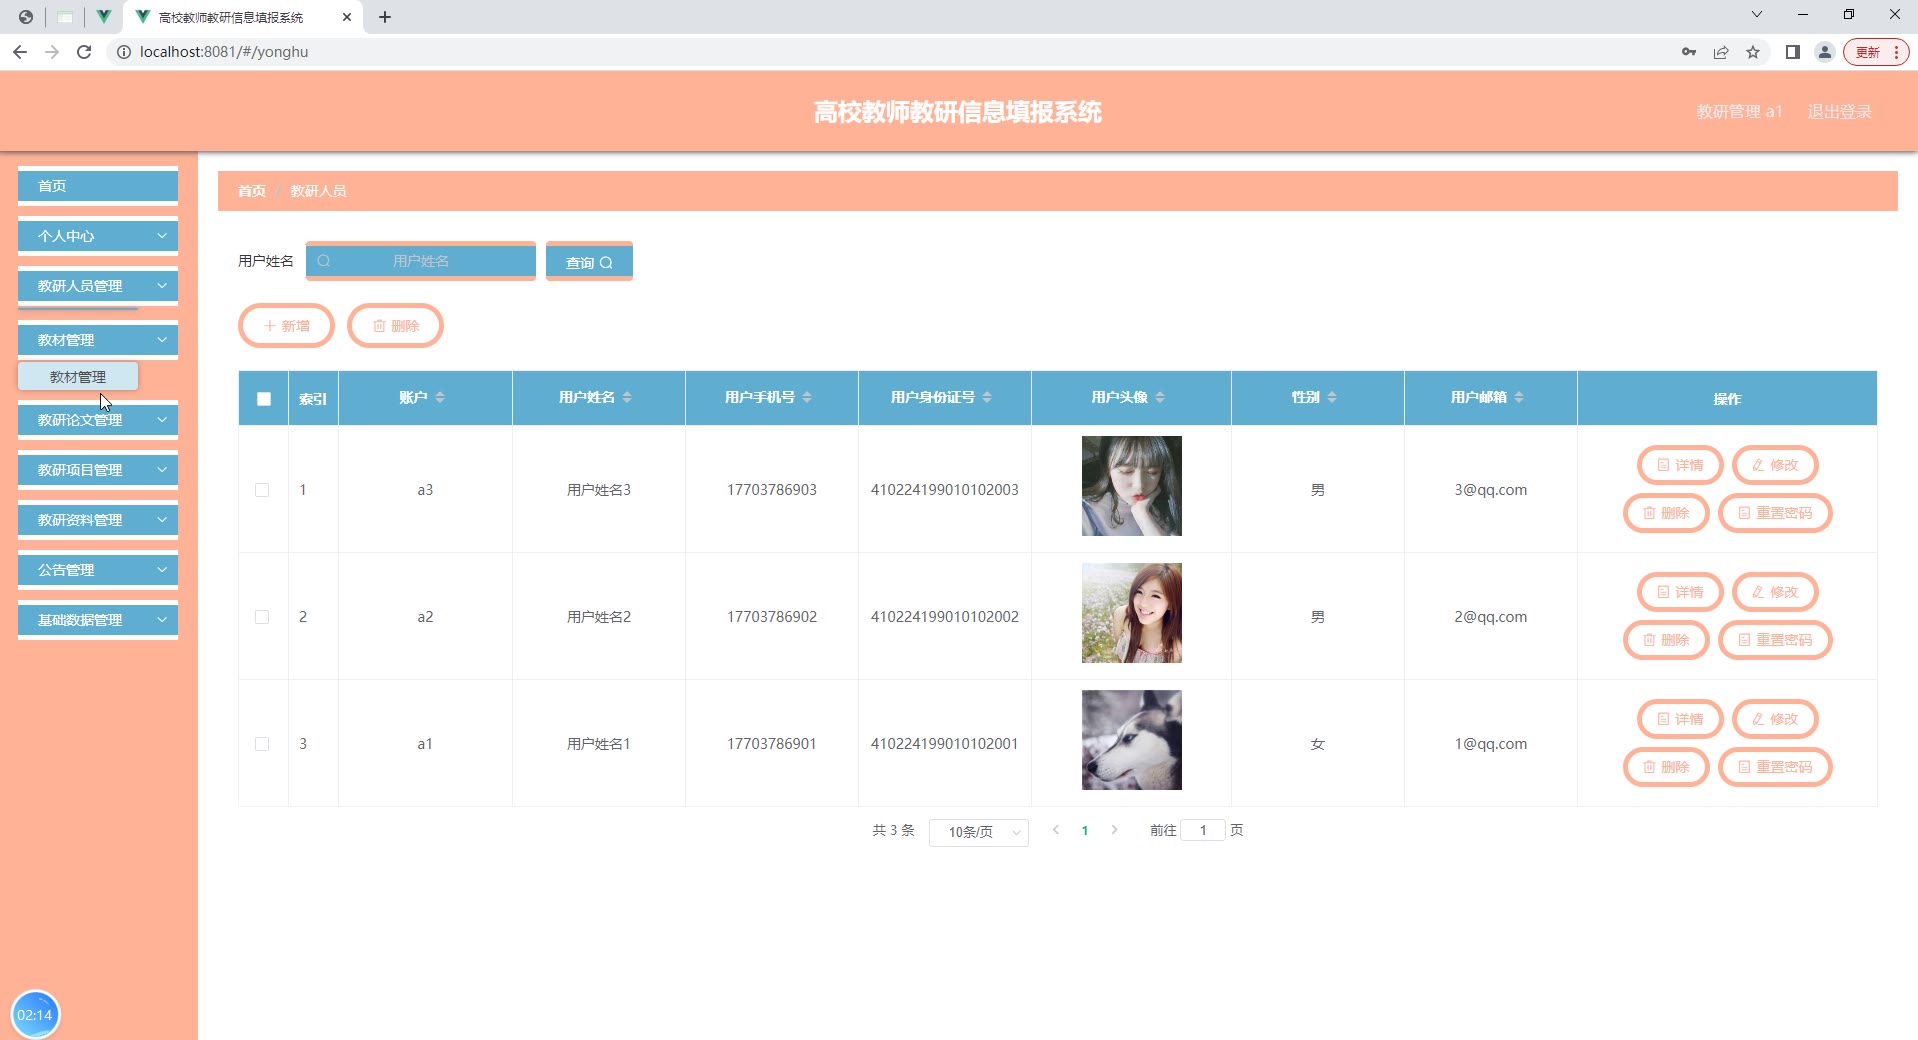Viewport: 1918px width, 1040px height.
Task: Bookmark this page with the star icon
Action: (1753, 52)
